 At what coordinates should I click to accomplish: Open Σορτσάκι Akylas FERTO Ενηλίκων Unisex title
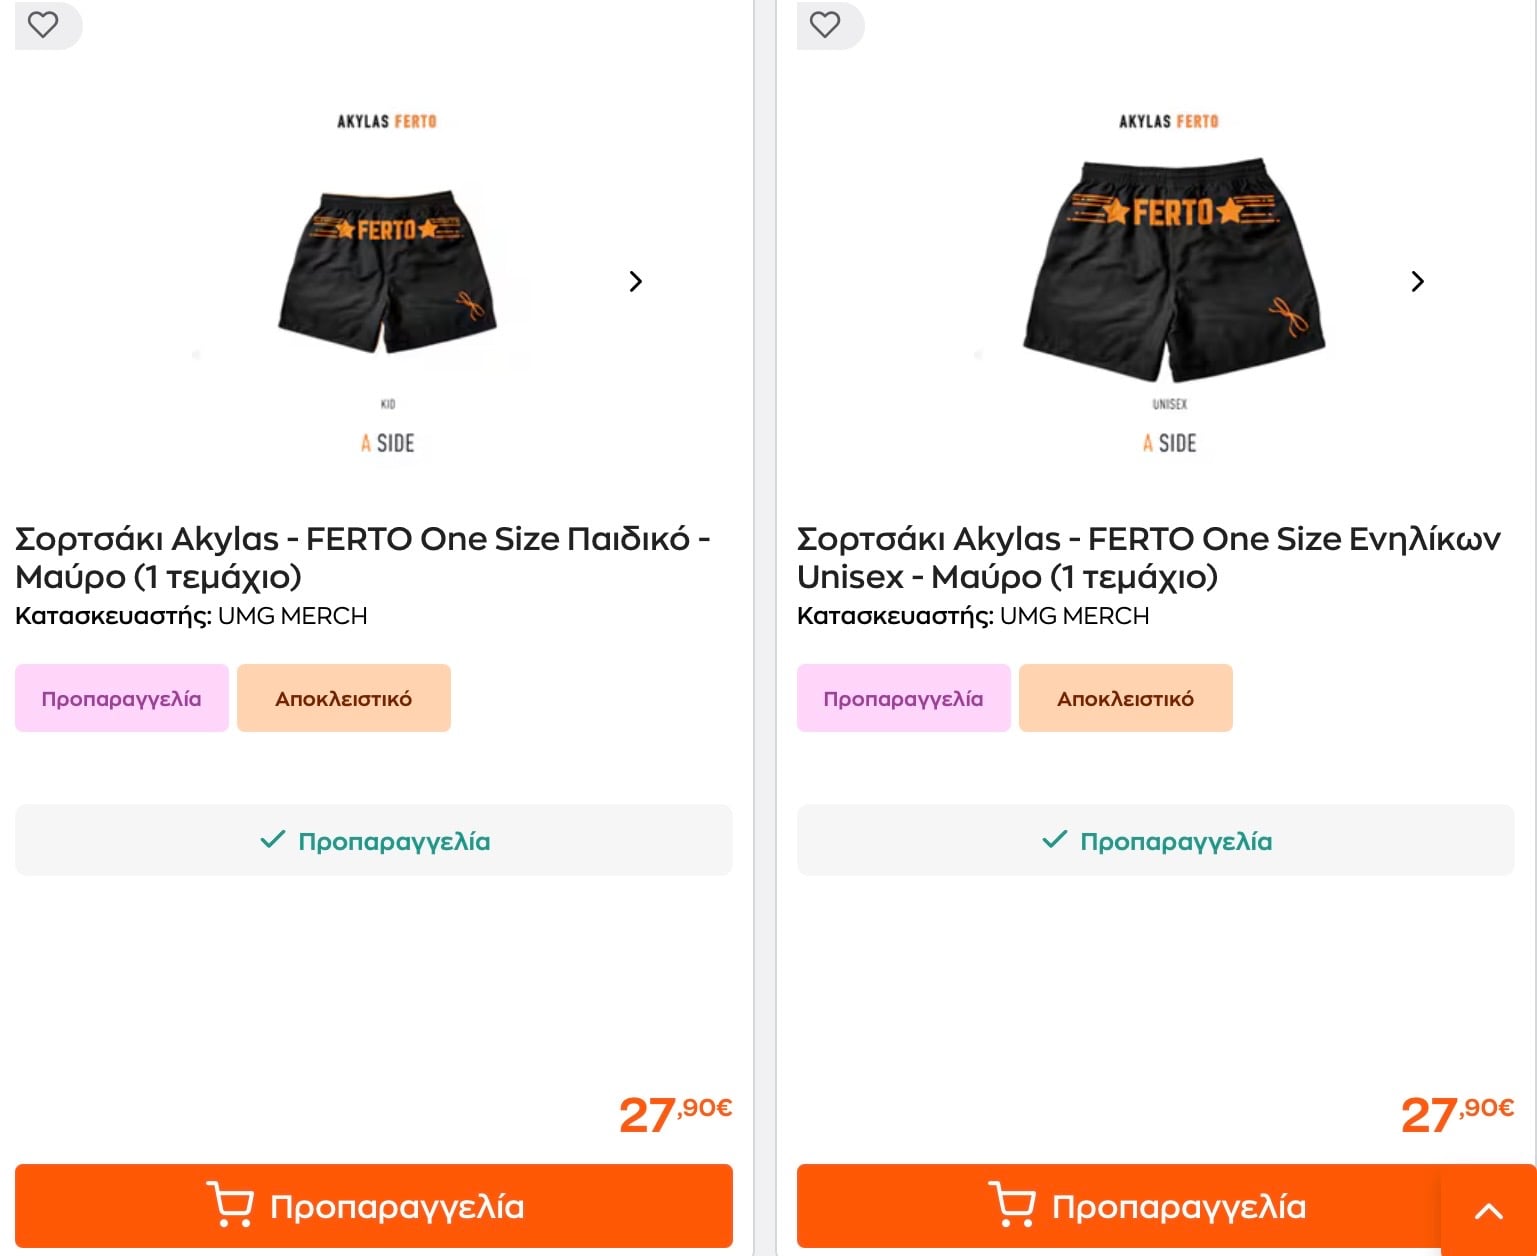coord(1148,557)
